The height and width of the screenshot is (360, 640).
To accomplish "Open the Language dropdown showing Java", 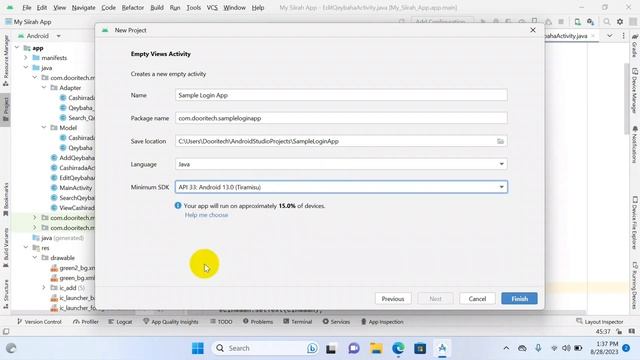I will point(341,164).
